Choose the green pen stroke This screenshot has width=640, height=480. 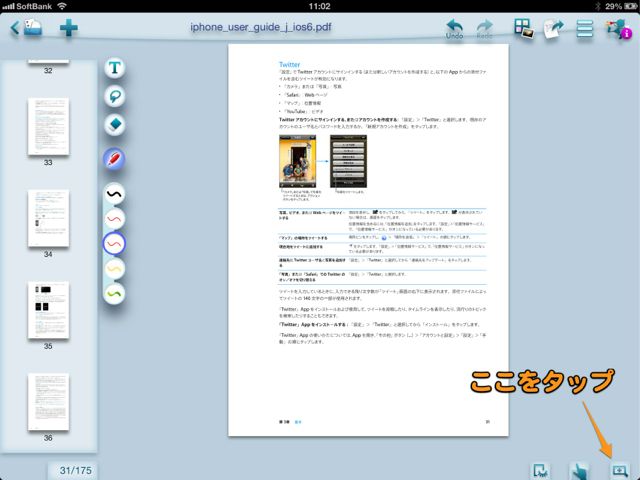pos(114,294)
